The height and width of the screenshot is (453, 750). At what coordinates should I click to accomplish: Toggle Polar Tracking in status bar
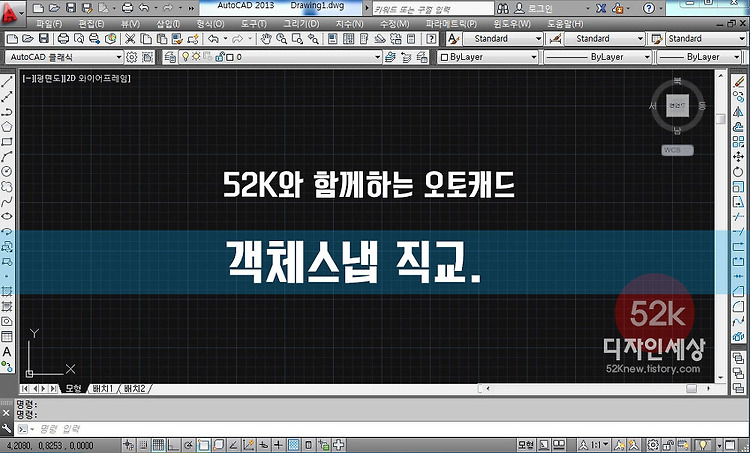pyautogui.click(x=188, y=445)
